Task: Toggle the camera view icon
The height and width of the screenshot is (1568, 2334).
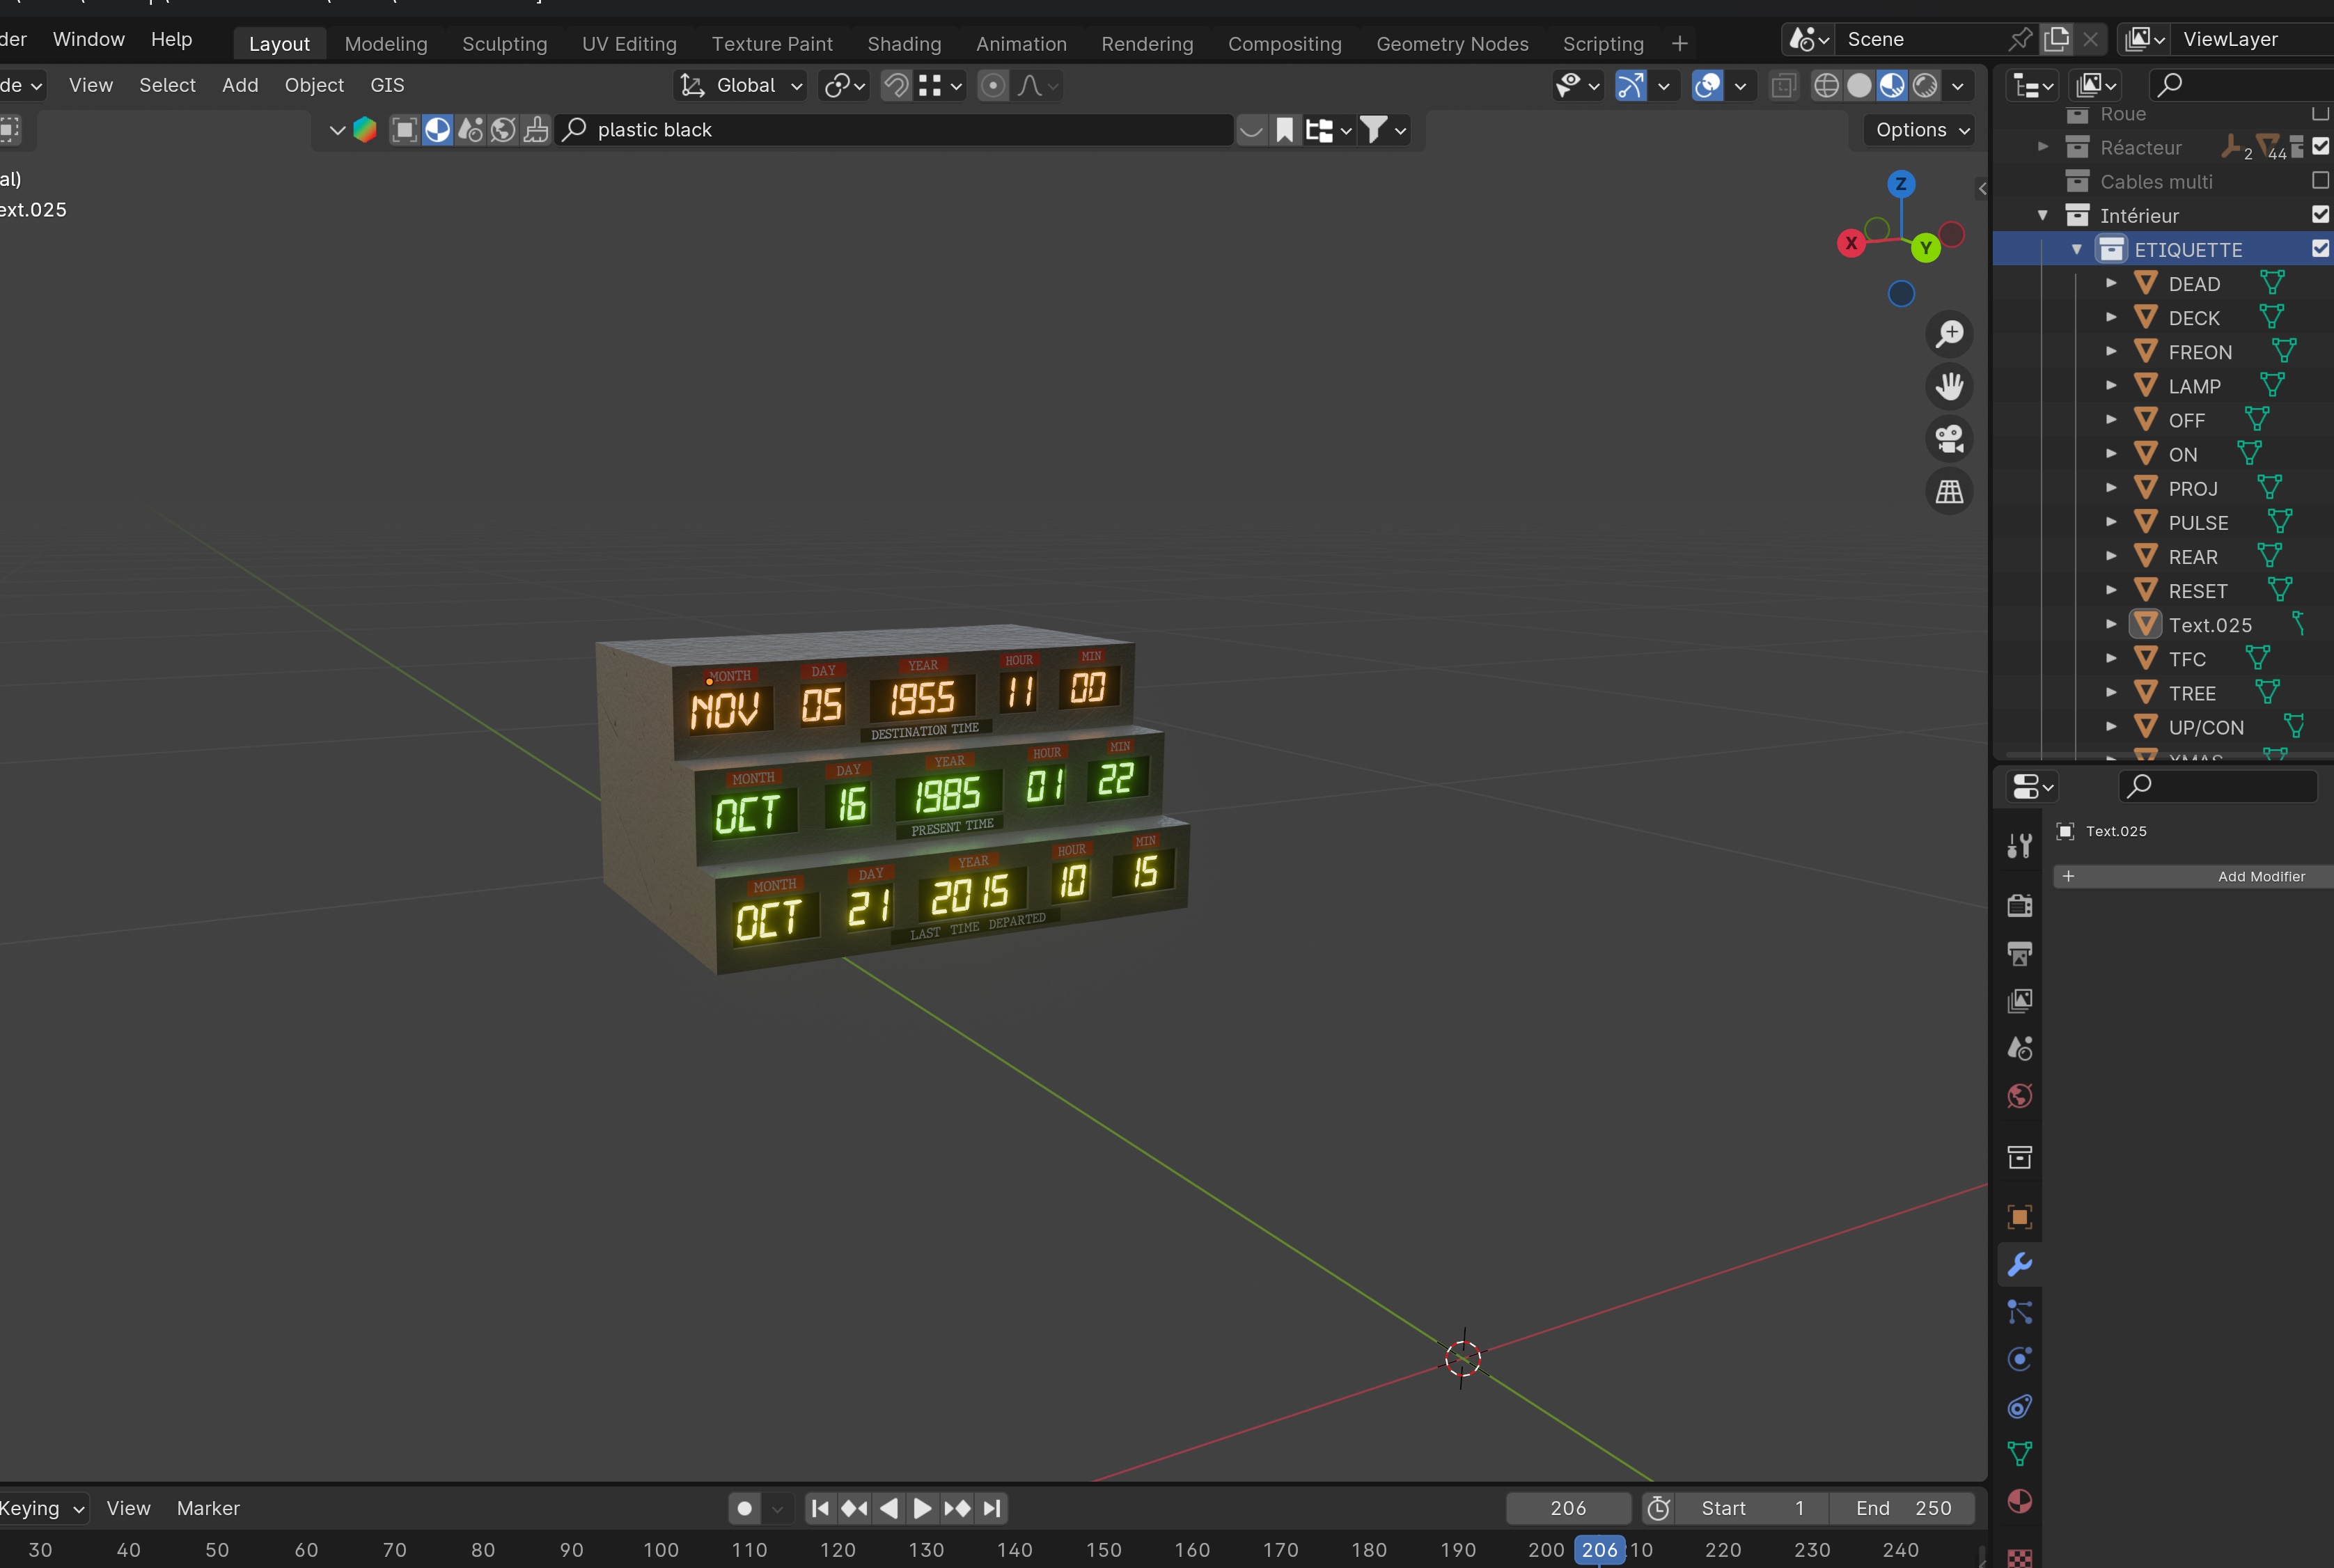Action: click(1949, 439)
